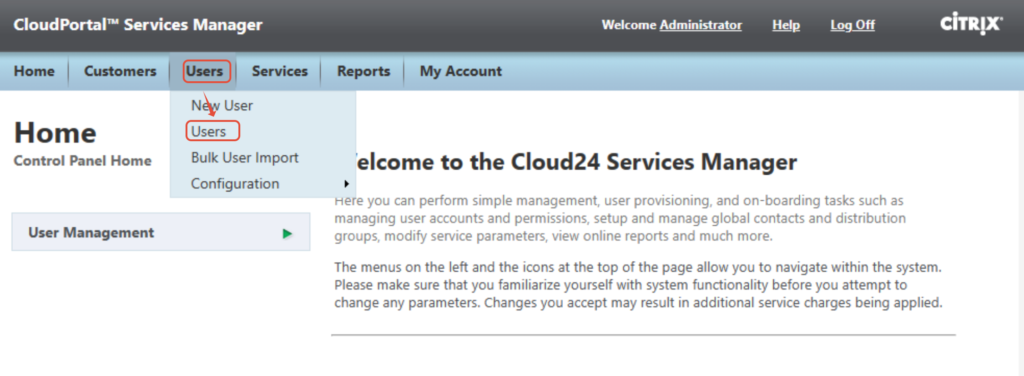Screen dimensions: 1024x376
Task: Select New User from the dropdown
Action: click(221, 105)
